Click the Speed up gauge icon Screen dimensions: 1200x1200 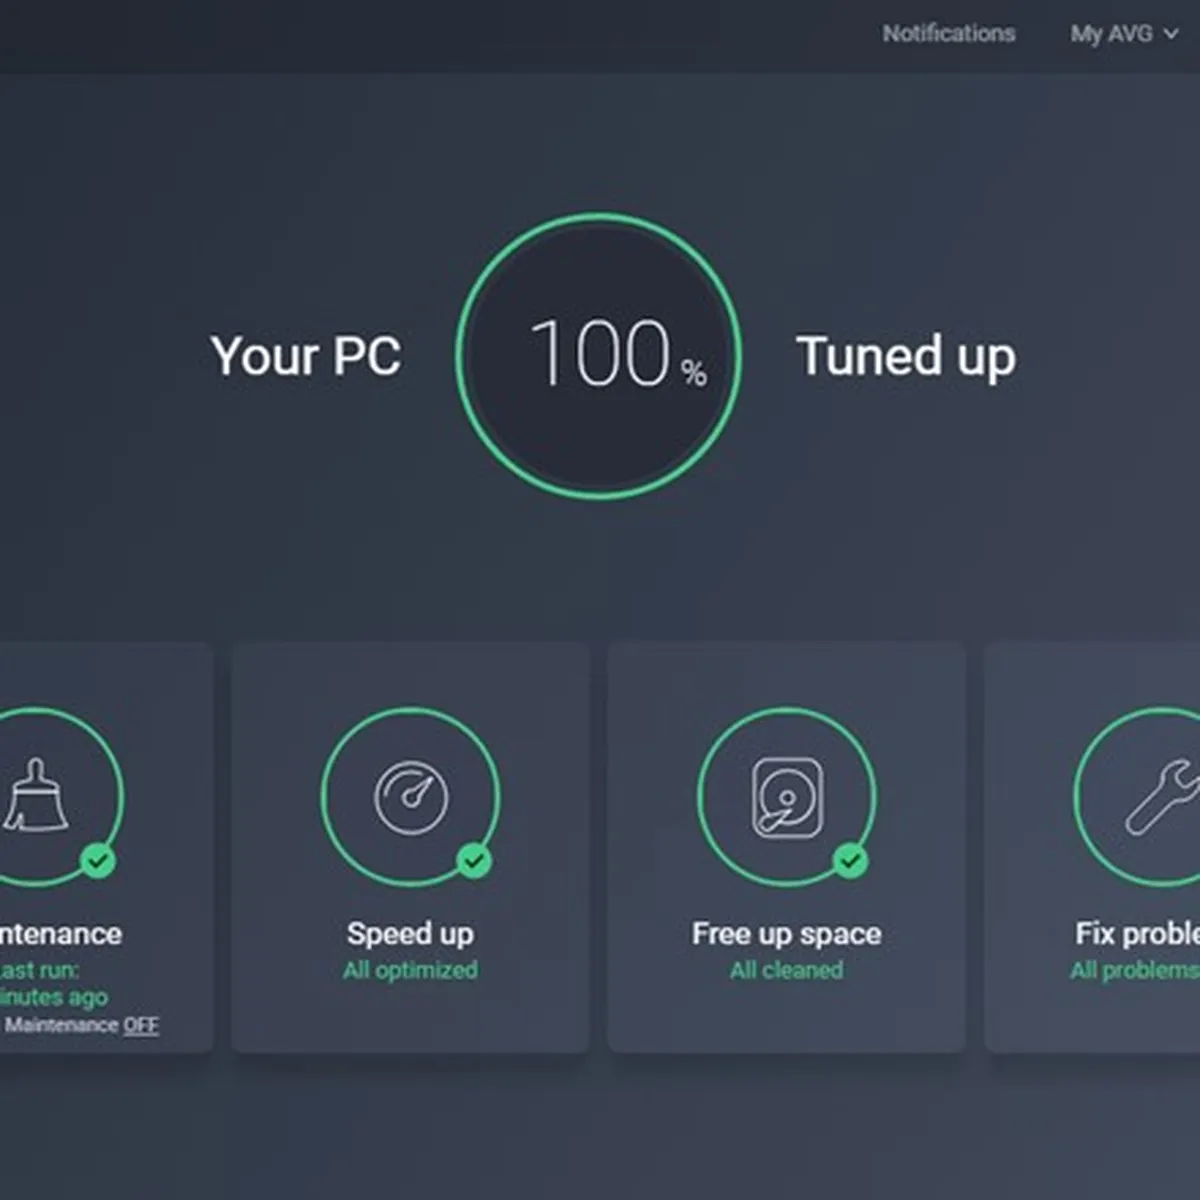tap(411, 797)
